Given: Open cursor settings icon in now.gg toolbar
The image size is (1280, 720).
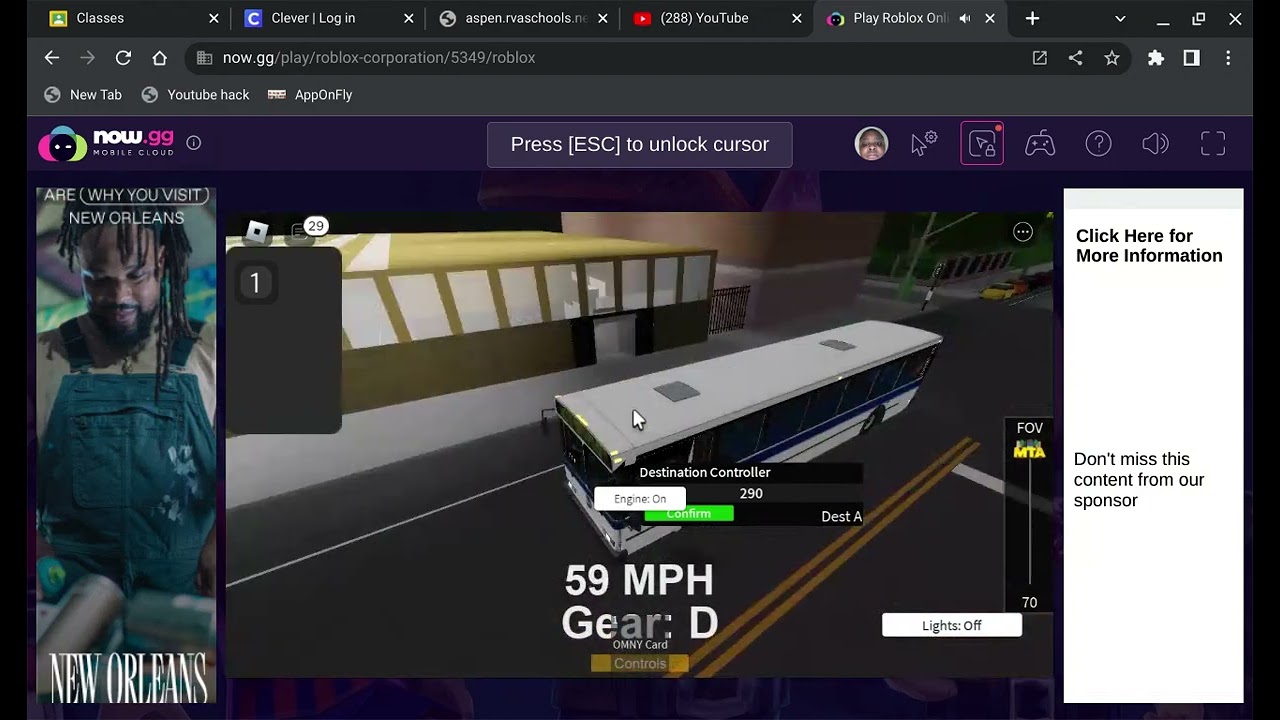Looking at the screenshot, I should tap(924, 144).
